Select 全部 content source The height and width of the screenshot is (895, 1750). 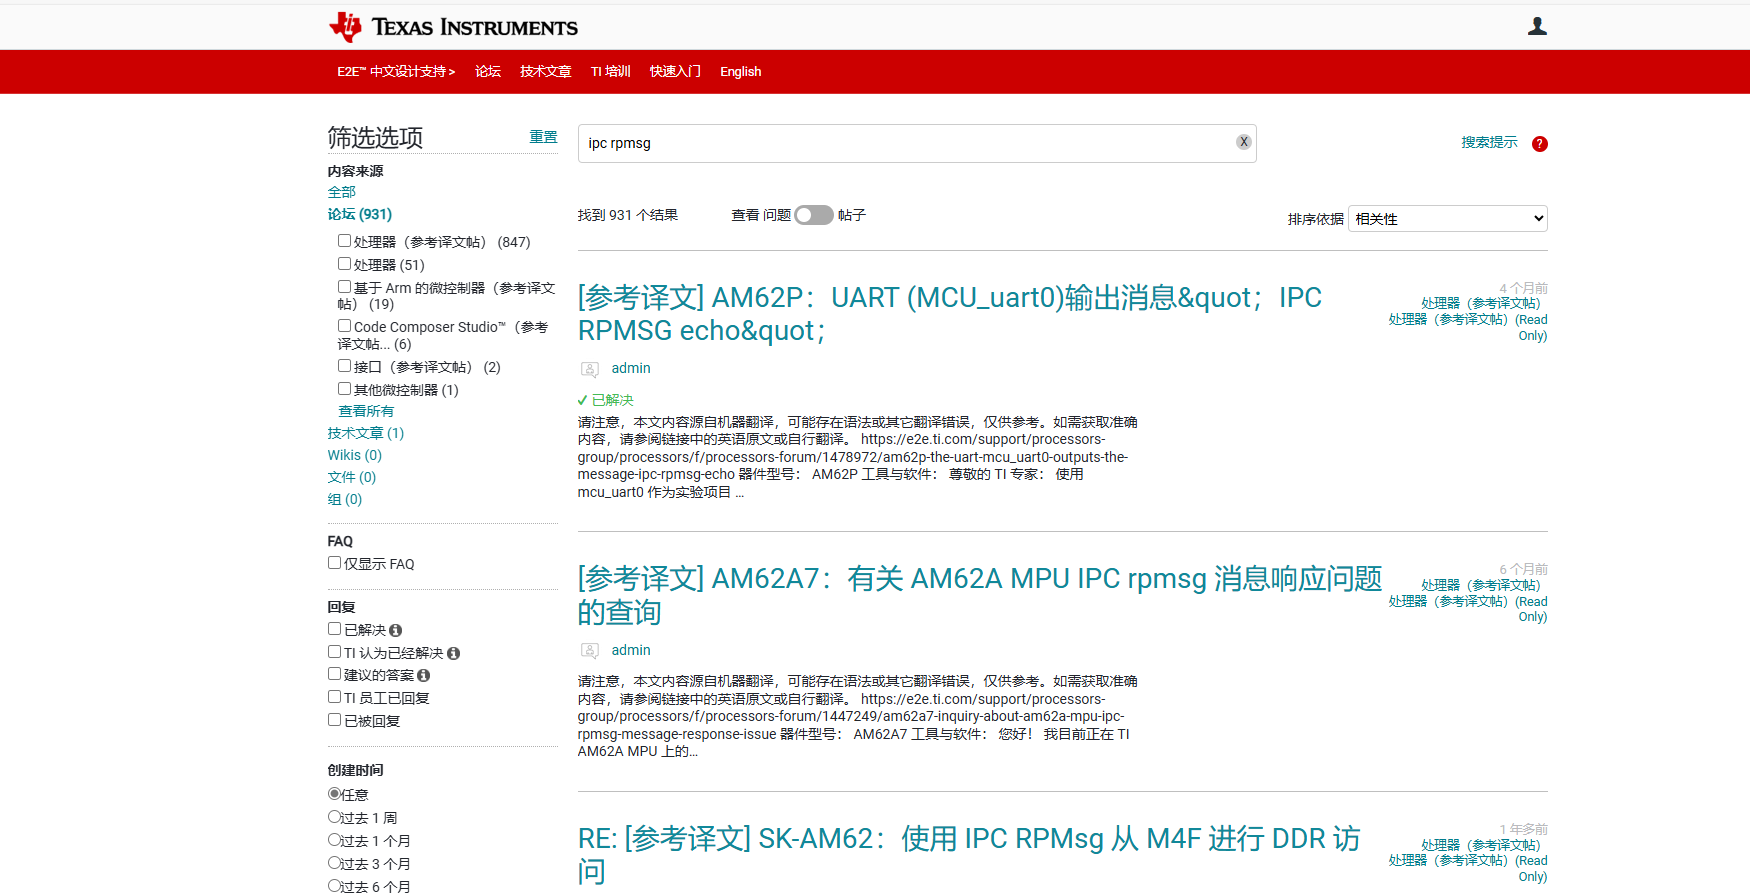click(341, 192)
